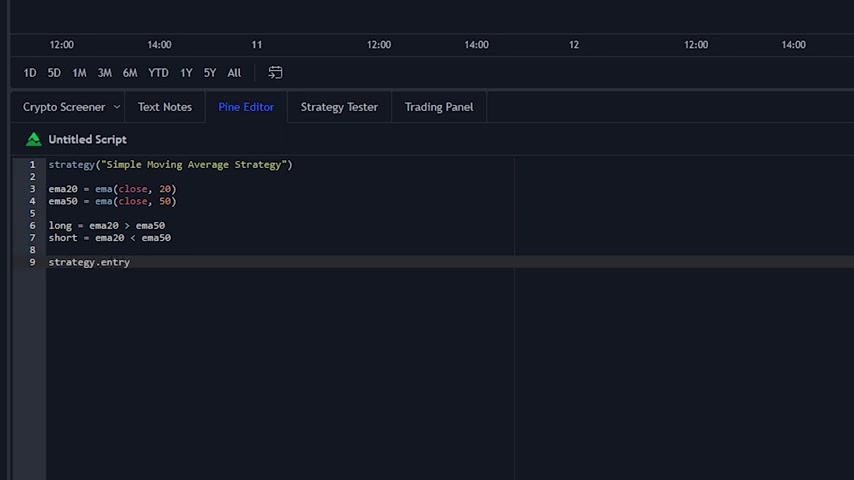Viewport: 854px width, 480px height.
Task: Switch to the Trading Panel tab
Action: pos(439,107)
